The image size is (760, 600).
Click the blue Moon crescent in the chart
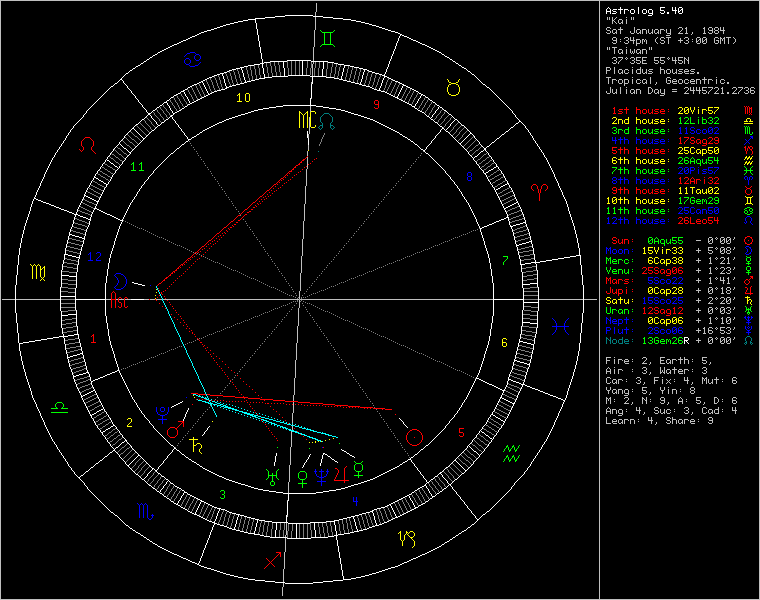pyautogui.click(x=120, y=281)
